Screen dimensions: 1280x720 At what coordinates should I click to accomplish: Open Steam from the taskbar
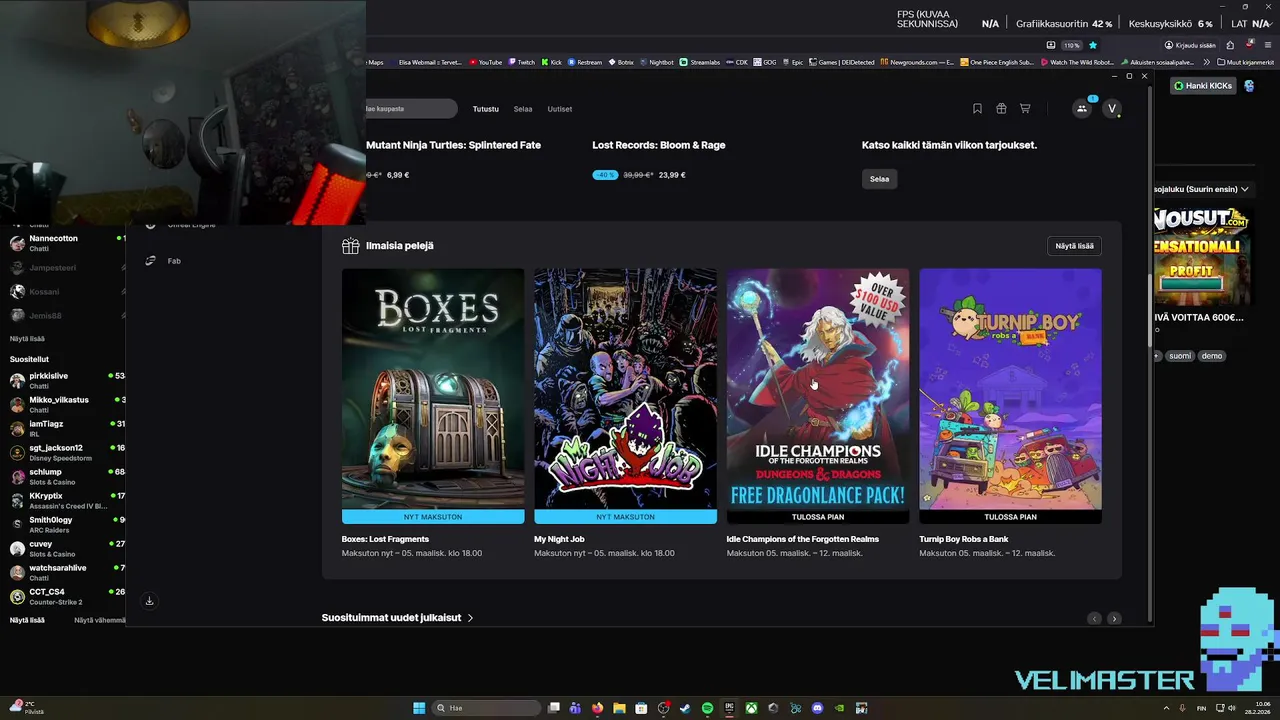pyautogui.click(x=685, y=708)
